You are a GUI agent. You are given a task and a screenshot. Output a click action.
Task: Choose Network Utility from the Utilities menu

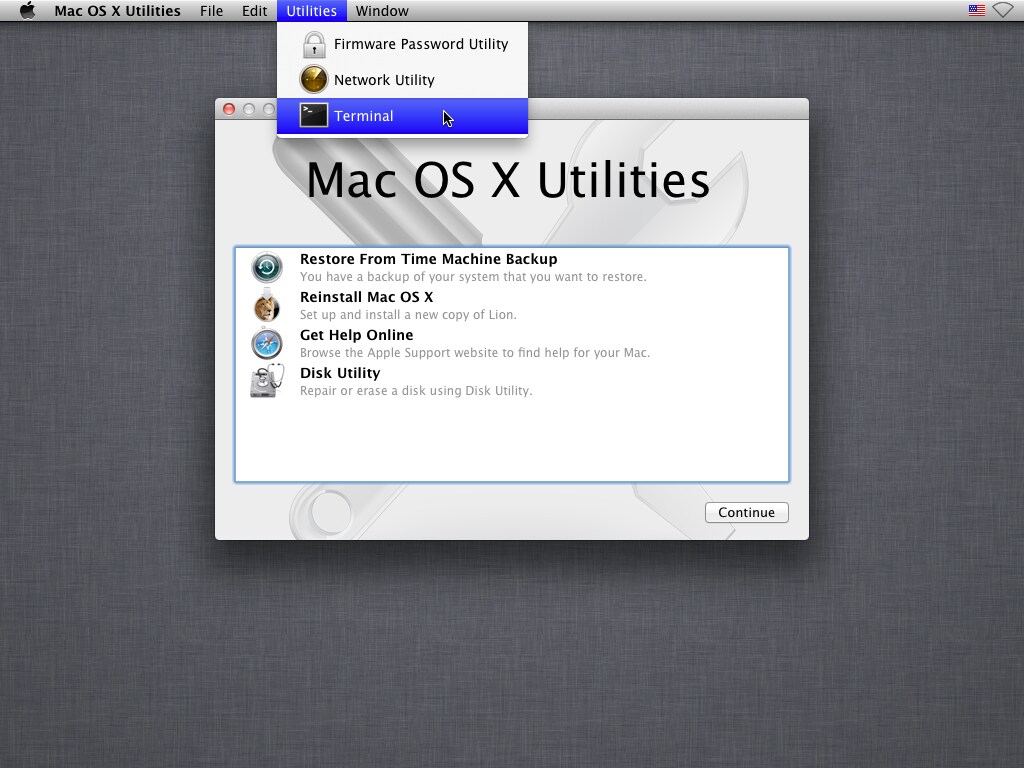pyautogui.click(x=385, y=79)
